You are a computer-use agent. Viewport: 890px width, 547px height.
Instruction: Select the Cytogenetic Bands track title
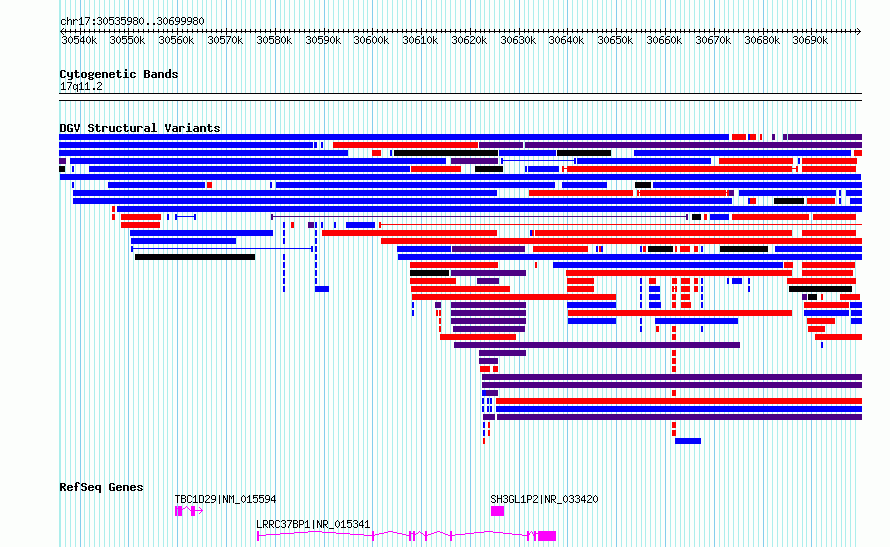coord(119,74)
